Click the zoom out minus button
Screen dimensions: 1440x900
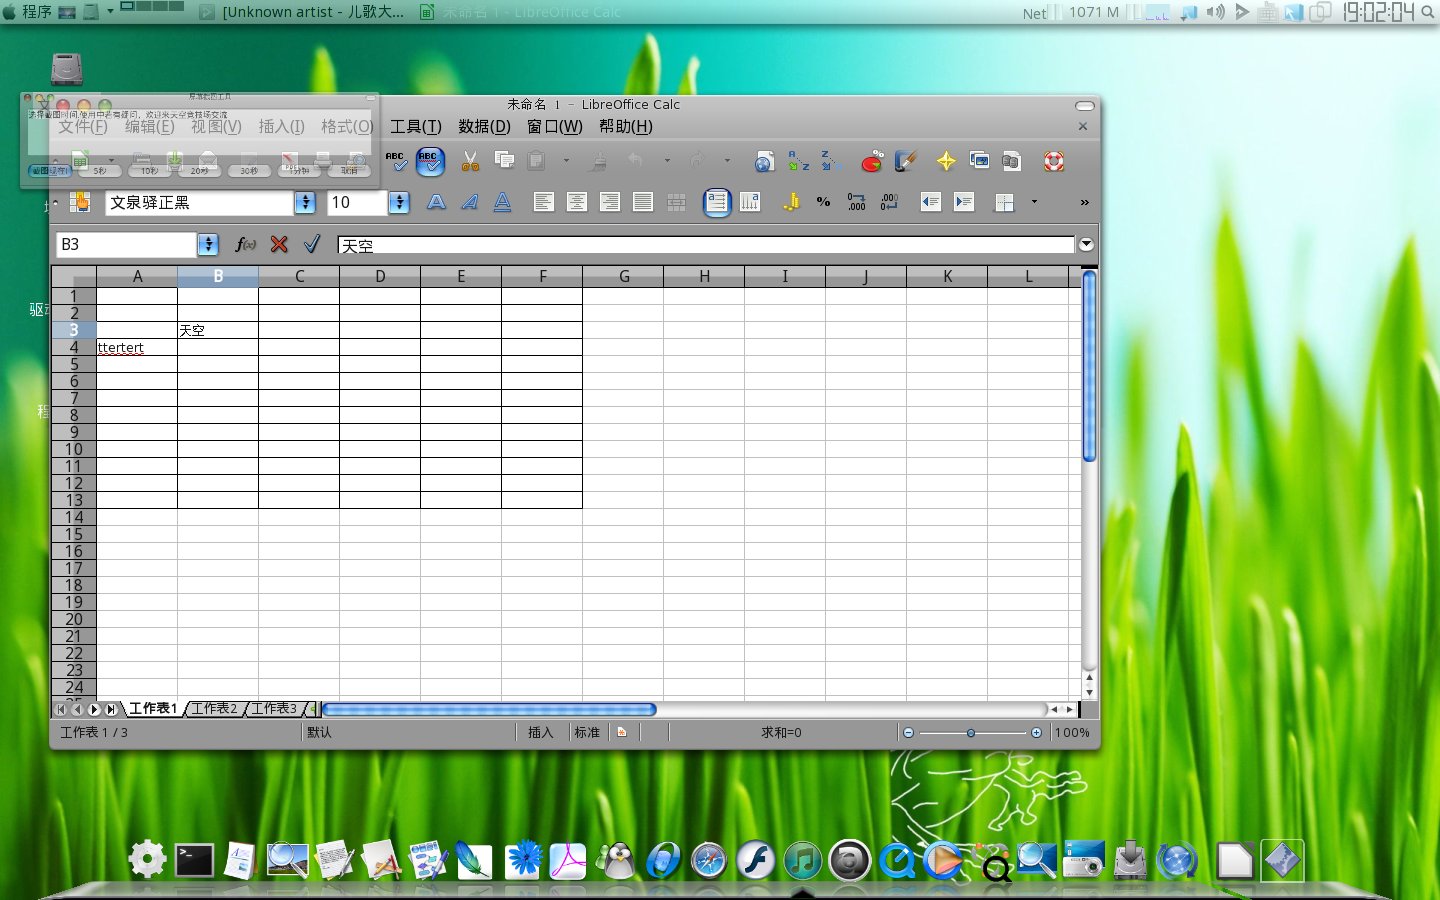[908, 733]
